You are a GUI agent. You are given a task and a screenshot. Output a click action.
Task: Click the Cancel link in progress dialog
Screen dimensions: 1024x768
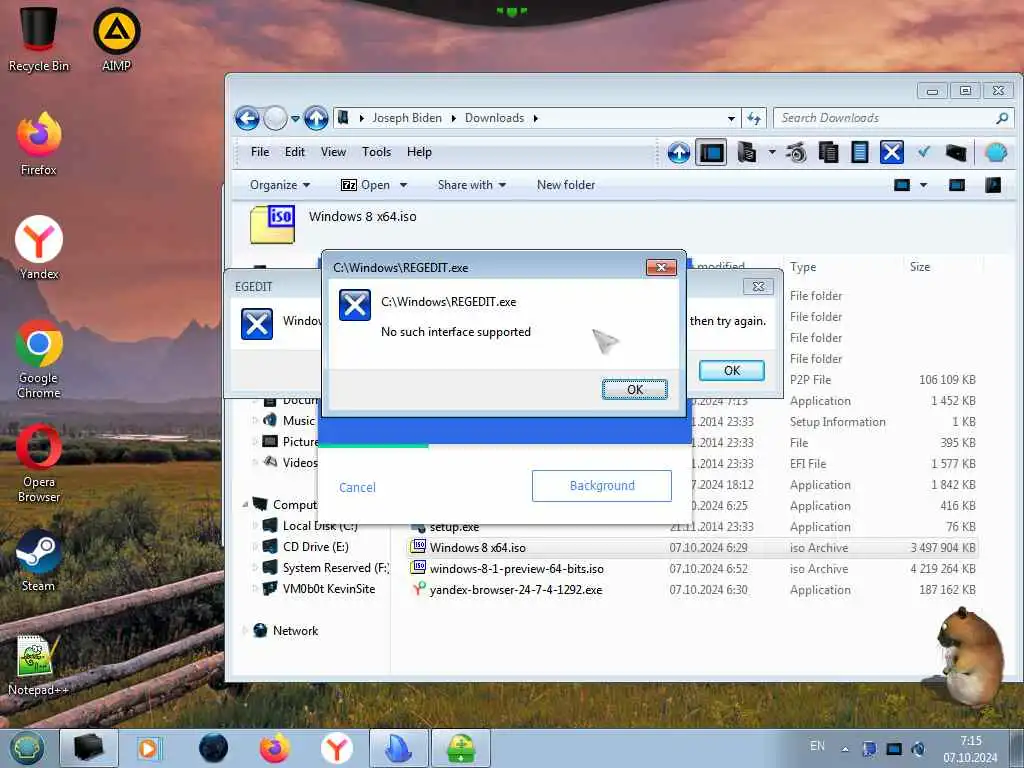click(357, 487)
